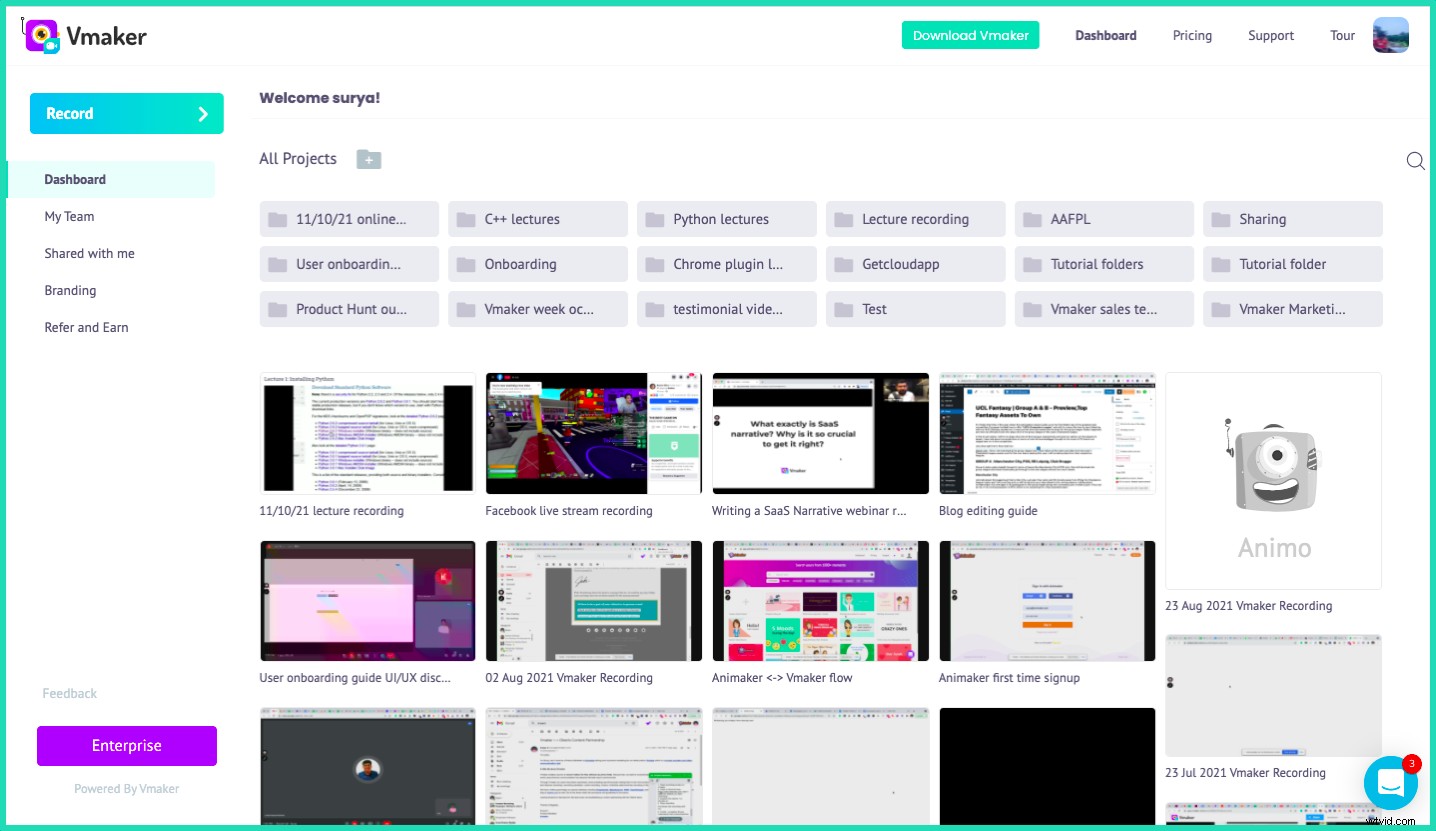
Task: Open the Feedback link in the sidebar
Action: [x=69, y=693]
